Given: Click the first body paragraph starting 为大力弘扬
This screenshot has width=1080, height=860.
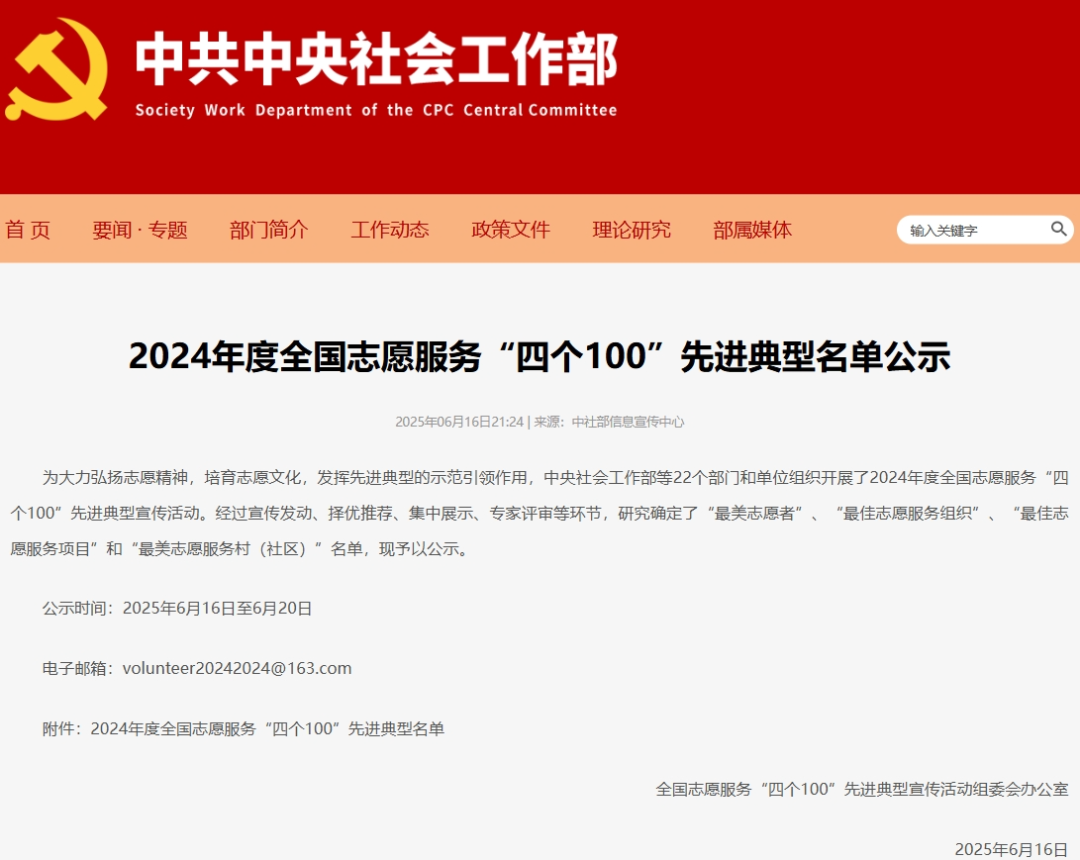Looking at the screenshot, I should 539,513.
